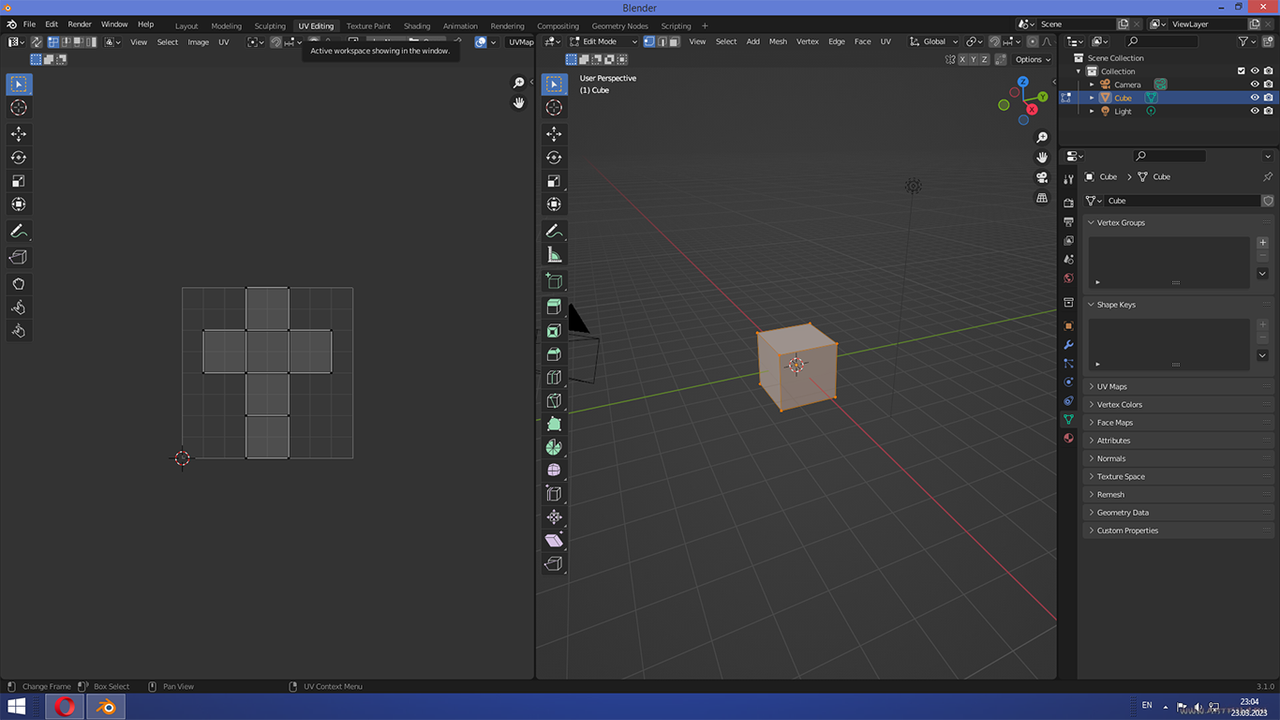Open the Edit Mode dropdown
1280x720 pixels.
(x=603, y=41)
